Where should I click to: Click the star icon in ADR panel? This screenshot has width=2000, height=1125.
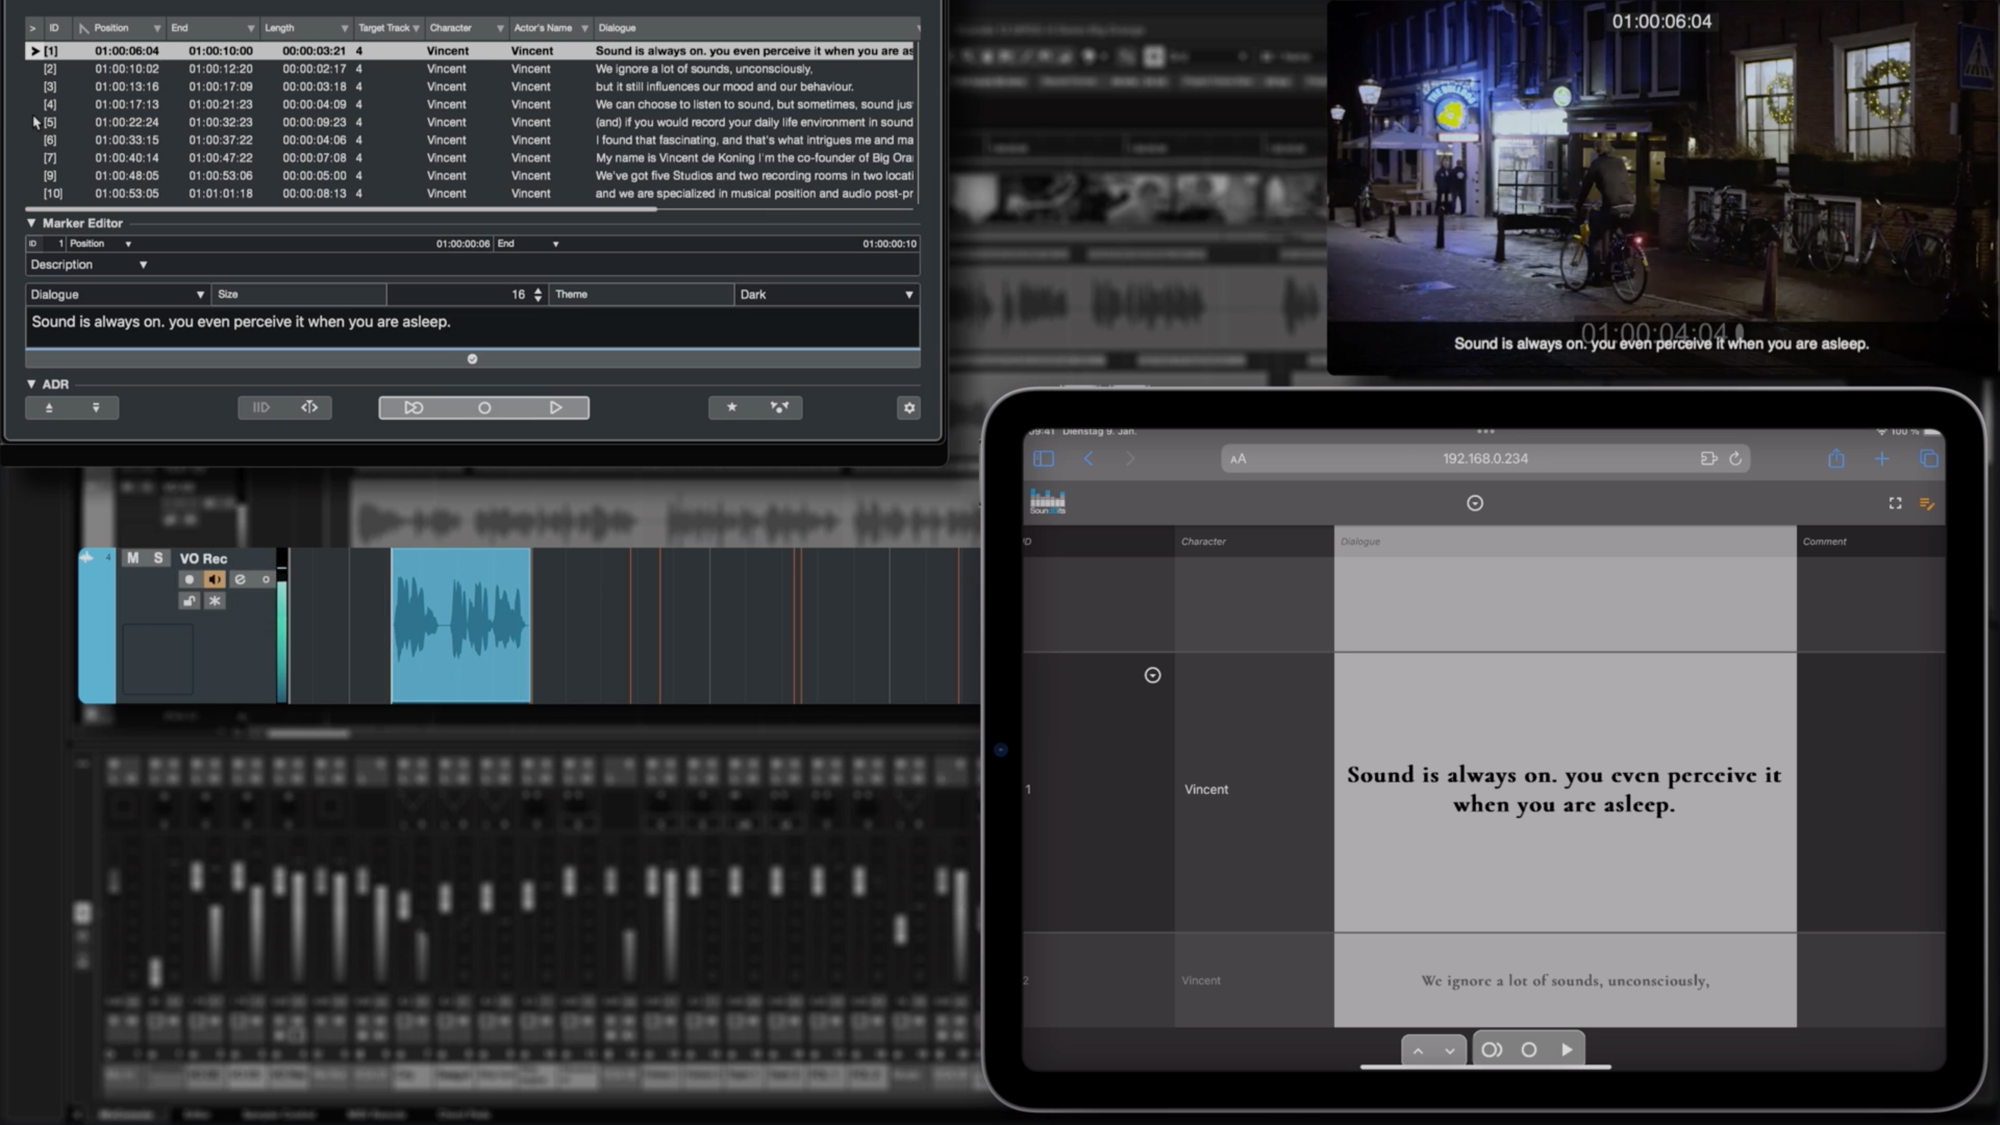coord(732,408)
